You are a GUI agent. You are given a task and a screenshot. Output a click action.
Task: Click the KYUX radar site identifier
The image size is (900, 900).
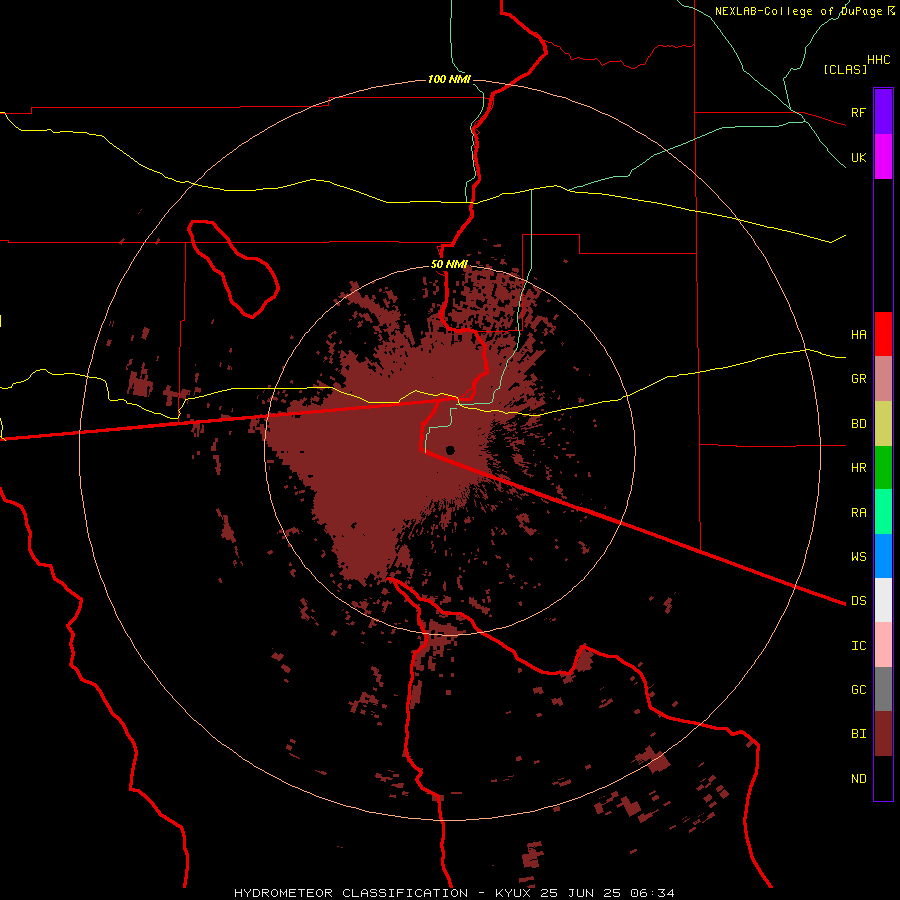[513, 893]
